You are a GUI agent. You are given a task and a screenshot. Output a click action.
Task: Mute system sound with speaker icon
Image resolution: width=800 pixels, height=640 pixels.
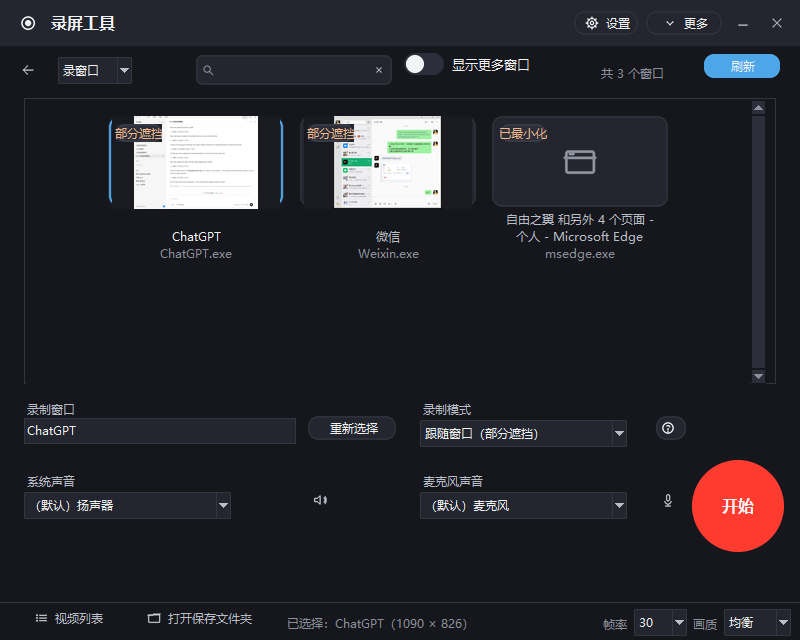[x=320, y=500]
